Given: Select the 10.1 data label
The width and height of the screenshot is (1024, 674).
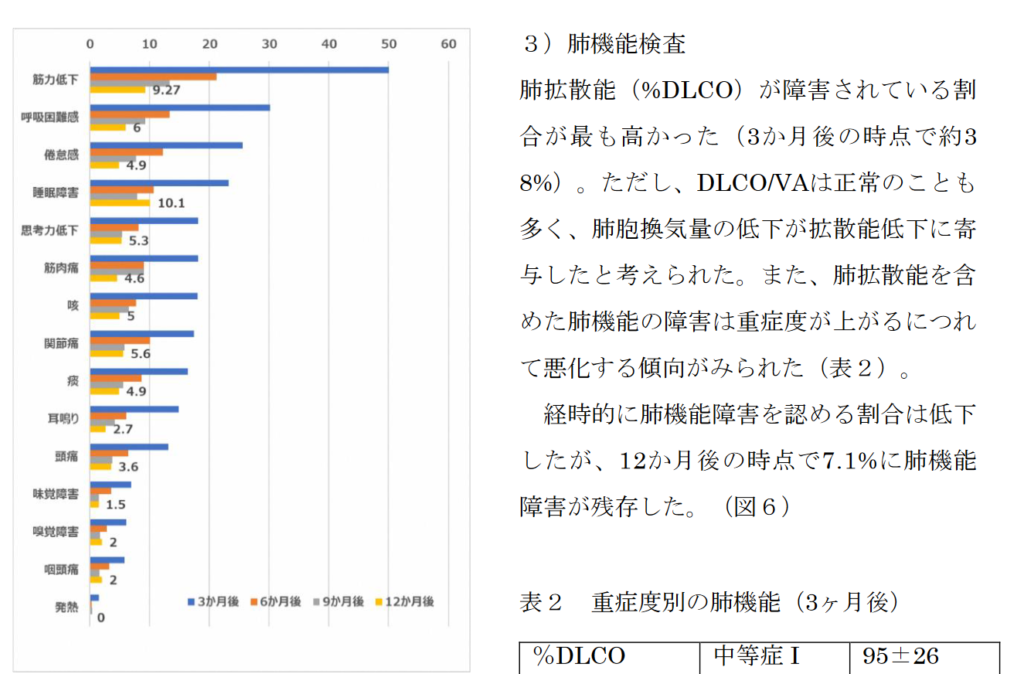Looking at the screenshot, I should [x=172, y=203].
